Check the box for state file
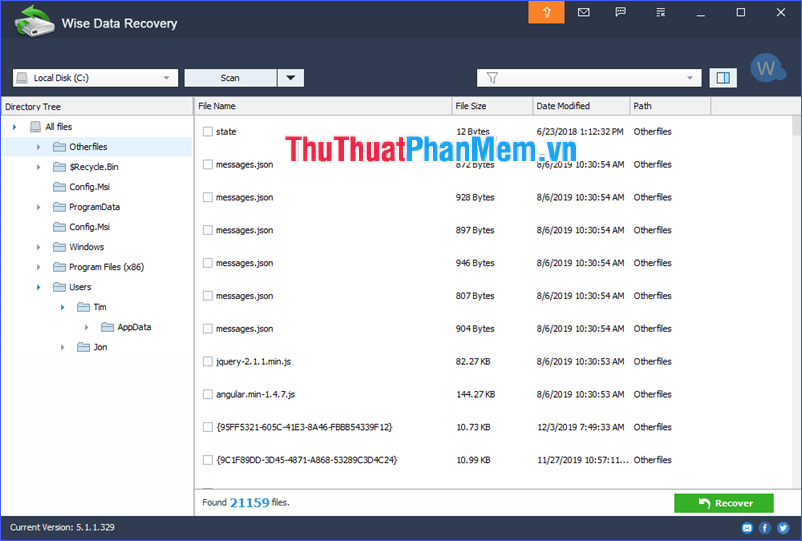The height and width of the screenshot is (541, 802). coord(208,132)
